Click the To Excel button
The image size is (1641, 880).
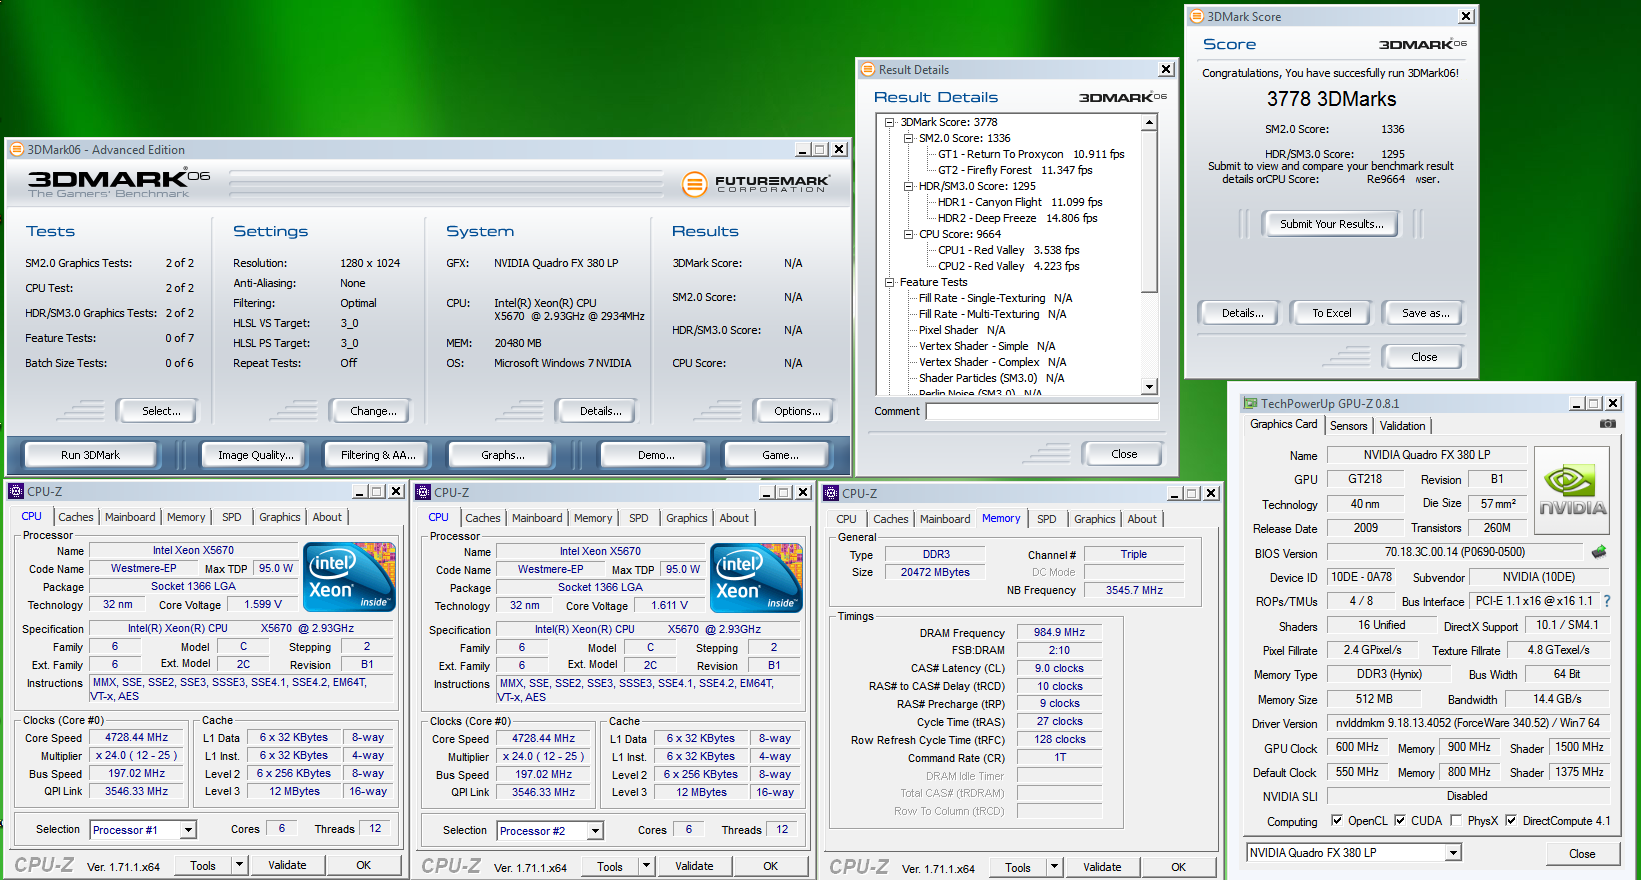pos(1332,313)
